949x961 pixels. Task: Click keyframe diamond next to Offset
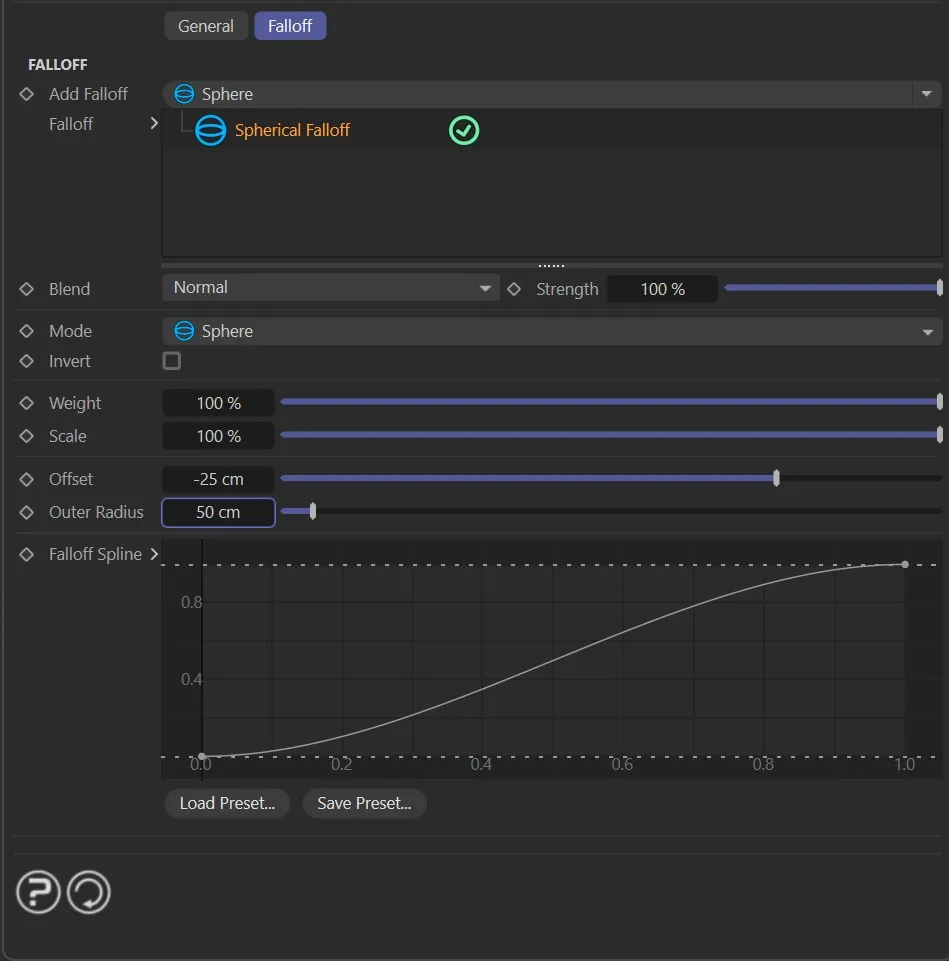coord(27,479)
